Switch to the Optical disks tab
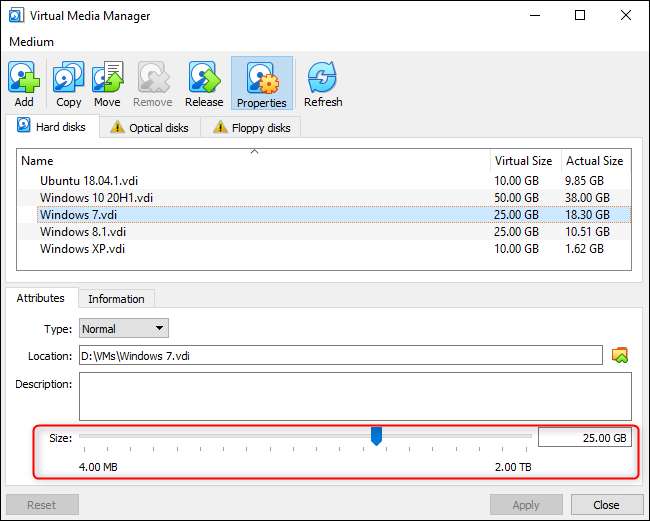This screenshot has height=521, width=650. 149,127
